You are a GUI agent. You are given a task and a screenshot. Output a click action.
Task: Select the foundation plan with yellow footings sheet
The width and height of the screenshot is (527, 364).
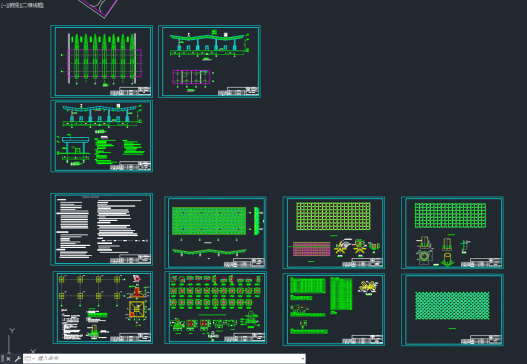[103, 308]
